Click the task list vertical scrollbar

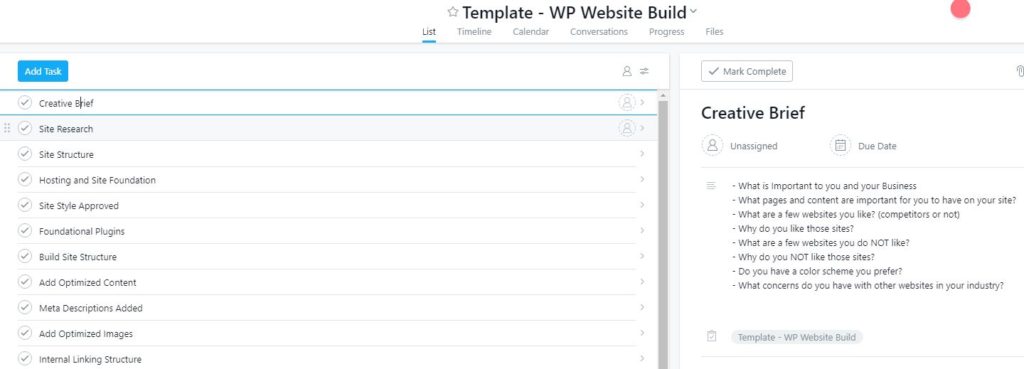[663, 234]
